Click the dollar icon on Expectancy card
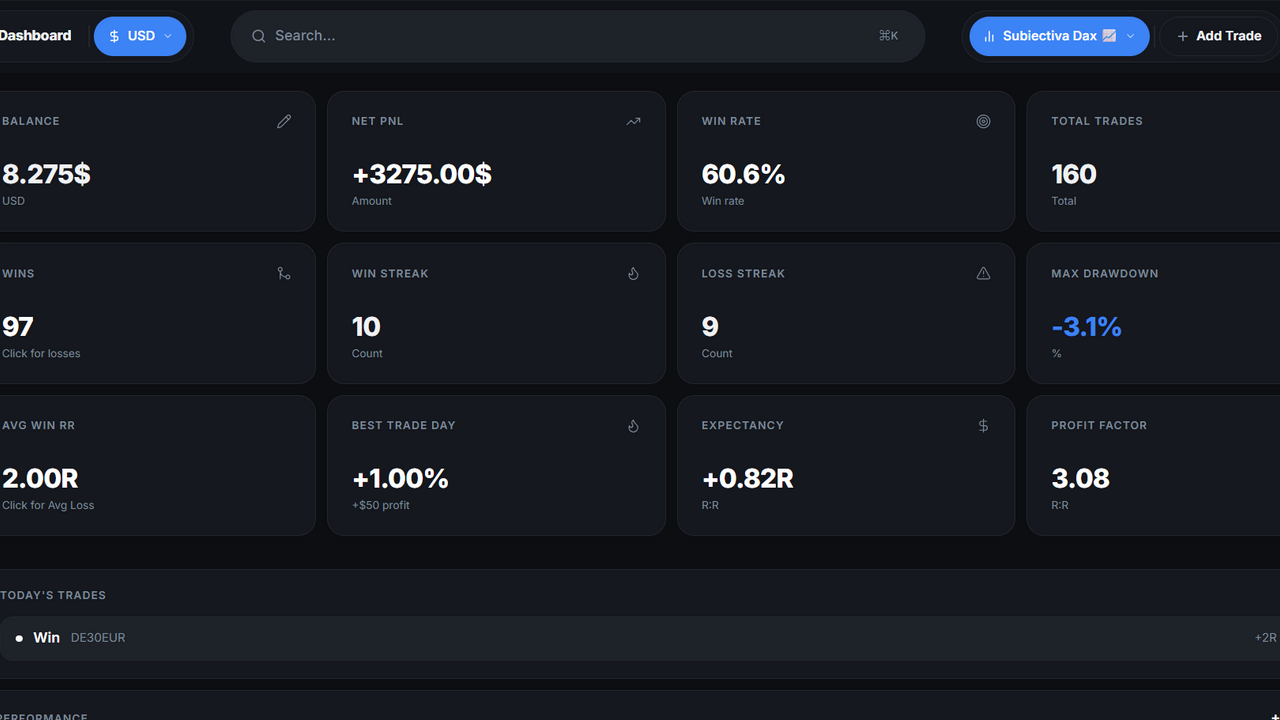Viewport: 1280px width, 720px height. pos(983,426)
